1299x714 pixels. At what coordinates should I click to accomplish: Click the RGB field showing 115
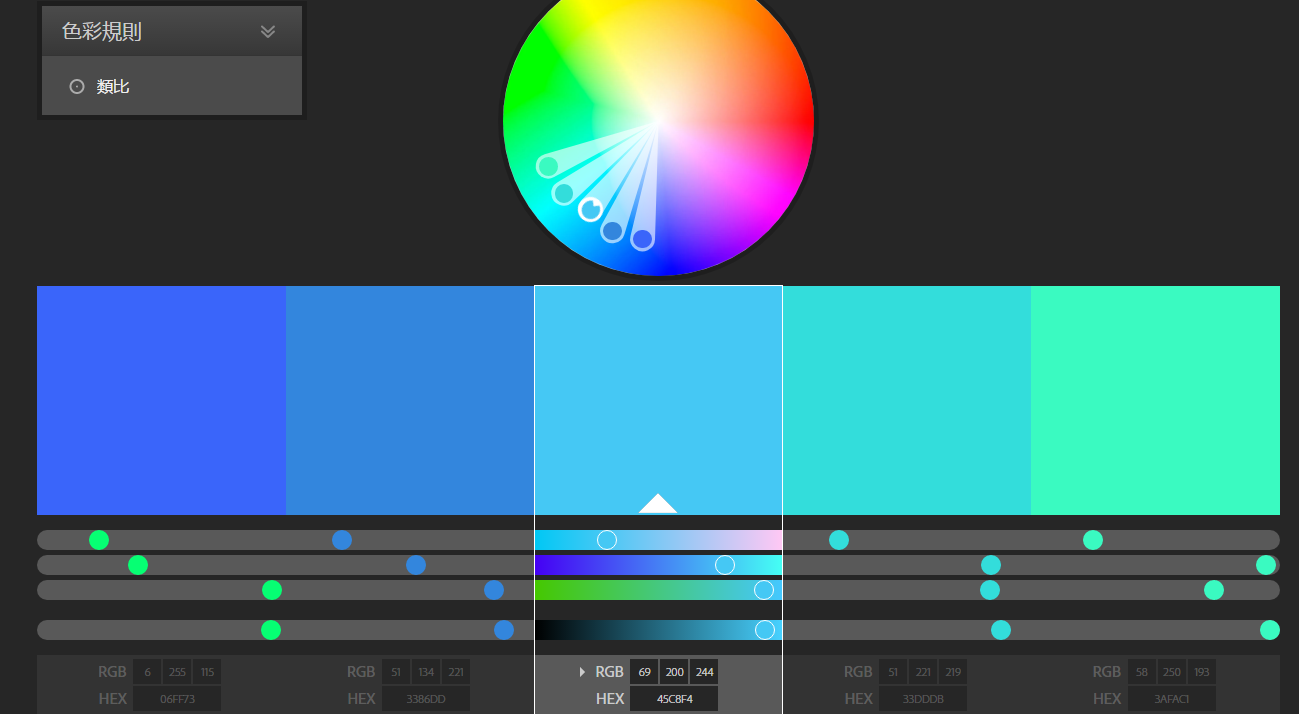(207, 672)
